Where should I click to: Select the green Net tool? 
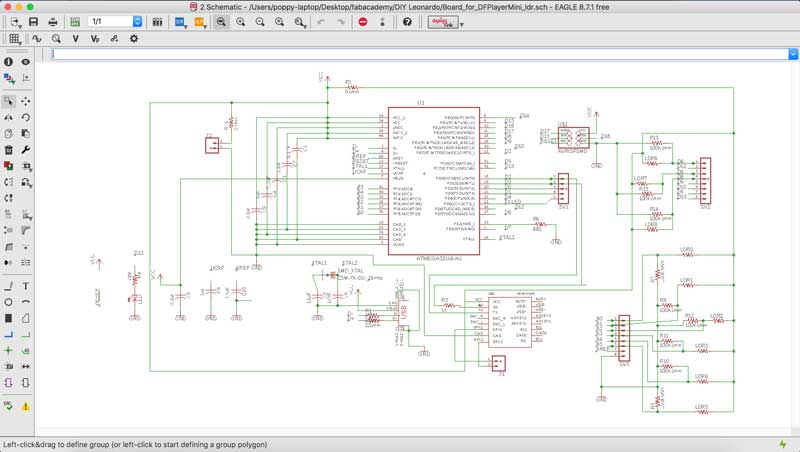point(26,335)
